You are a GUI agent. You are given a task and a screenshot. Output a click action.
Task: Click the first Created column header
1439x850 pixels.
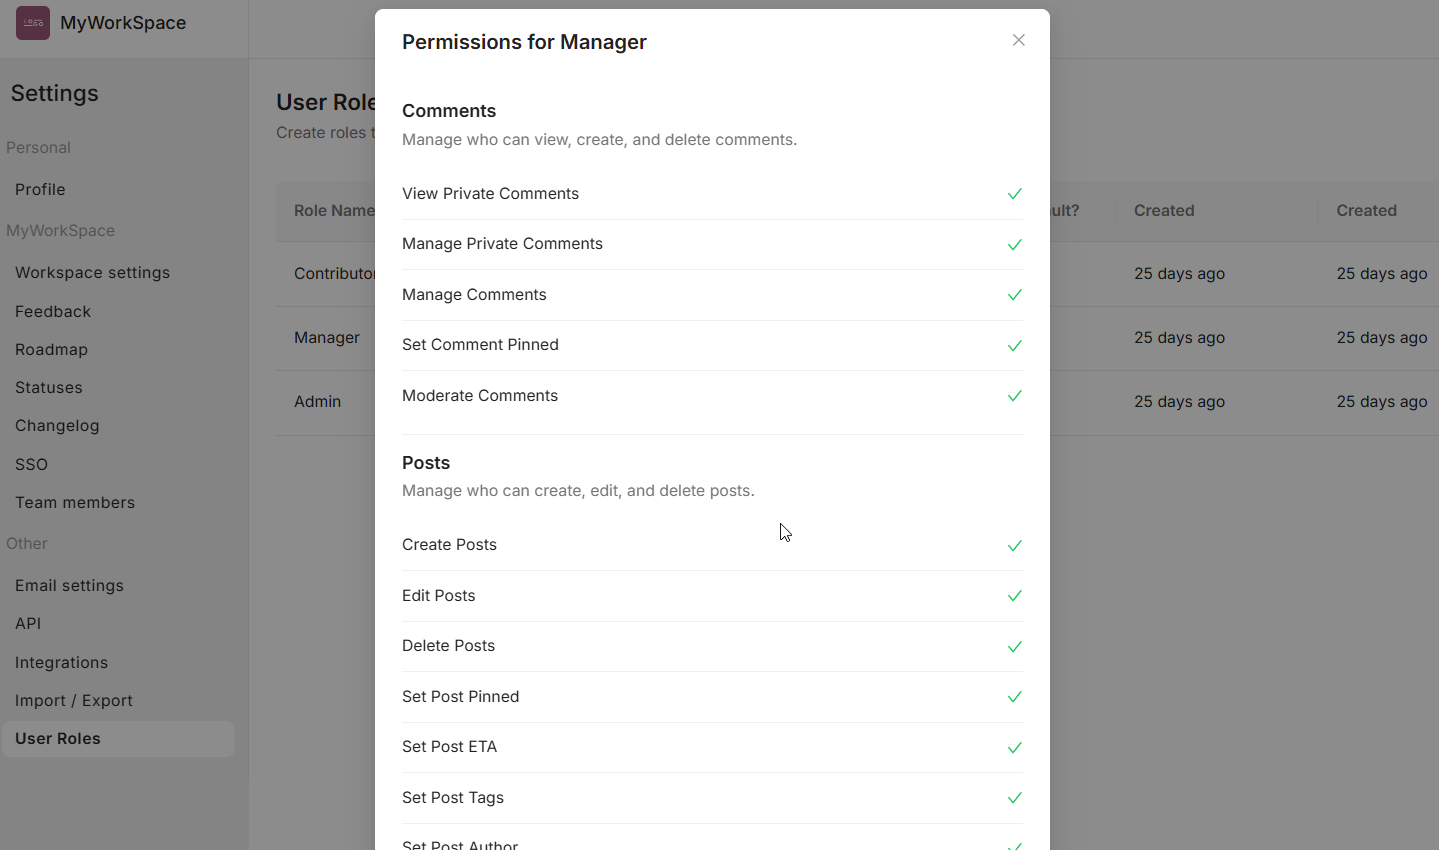coord(1164,210)
